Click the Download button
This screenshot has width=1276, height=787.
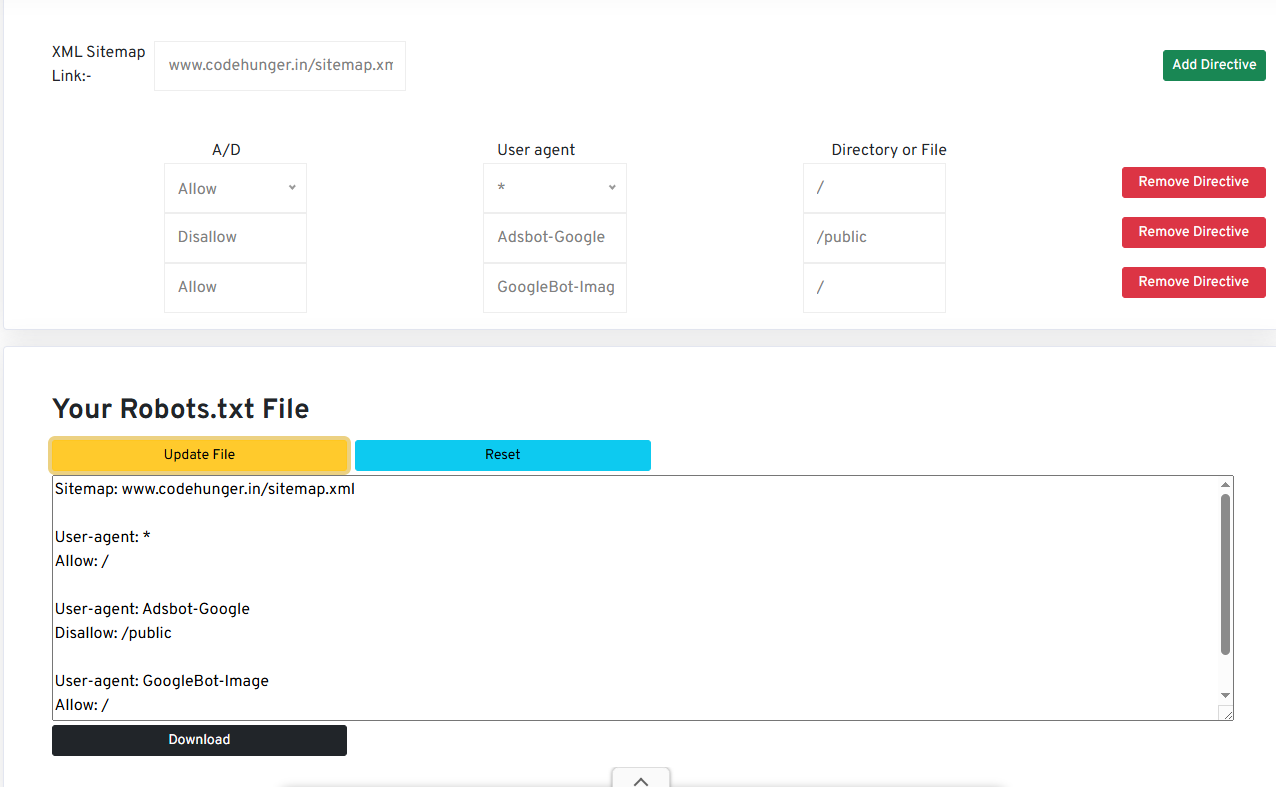pyautogui.click(x=198, y=740)
